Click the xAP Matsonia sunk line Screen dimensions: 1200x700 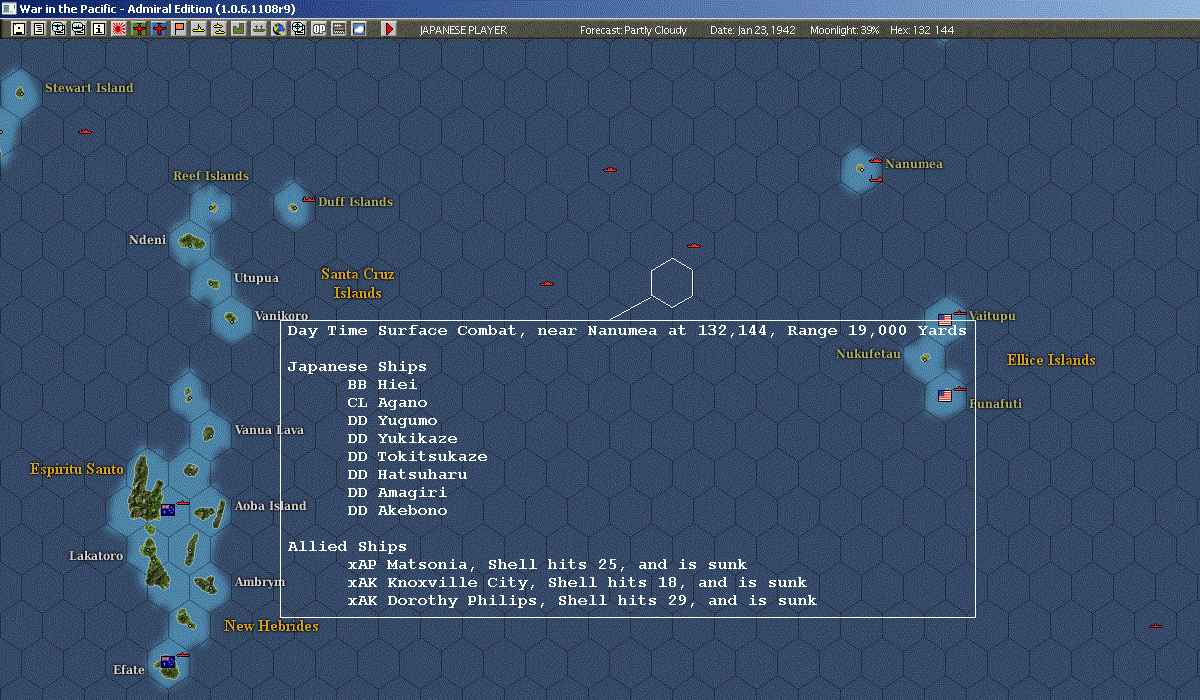click(547, 565)
